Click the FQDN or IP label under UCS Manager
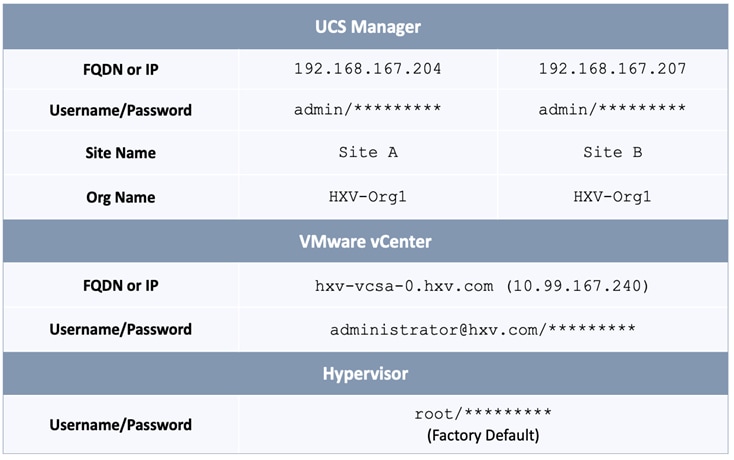Screen dimensions: 734x460 [x=120, y=70]
